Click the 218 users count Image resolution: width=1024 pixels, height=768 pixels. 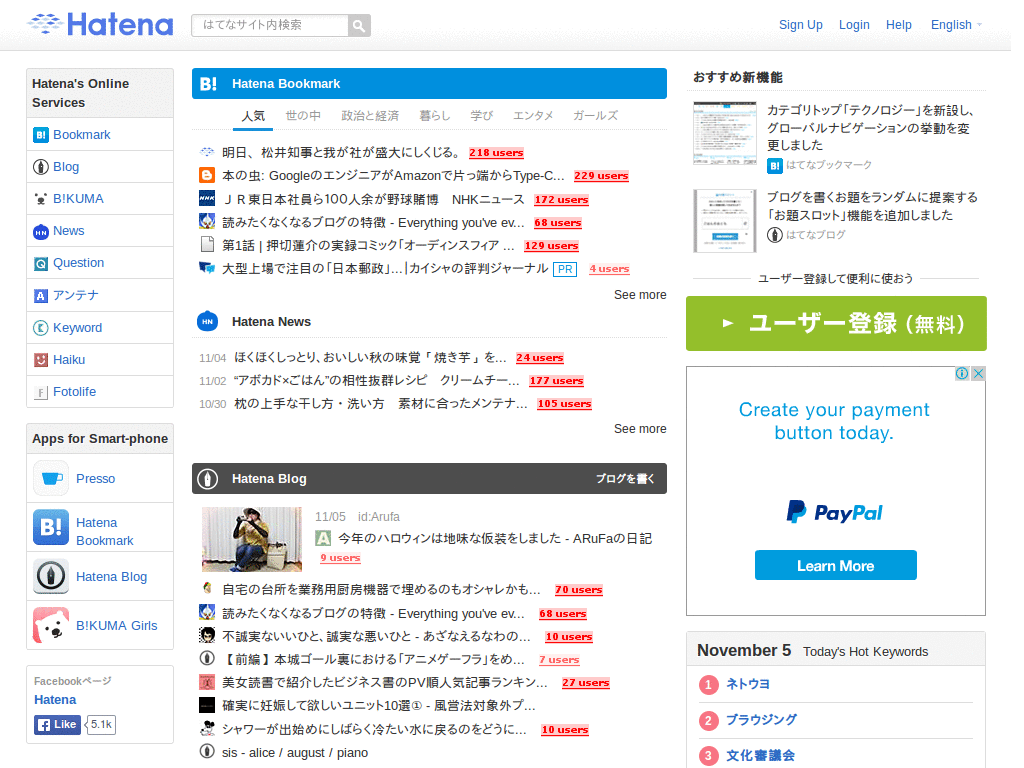(x=496, y=153)
